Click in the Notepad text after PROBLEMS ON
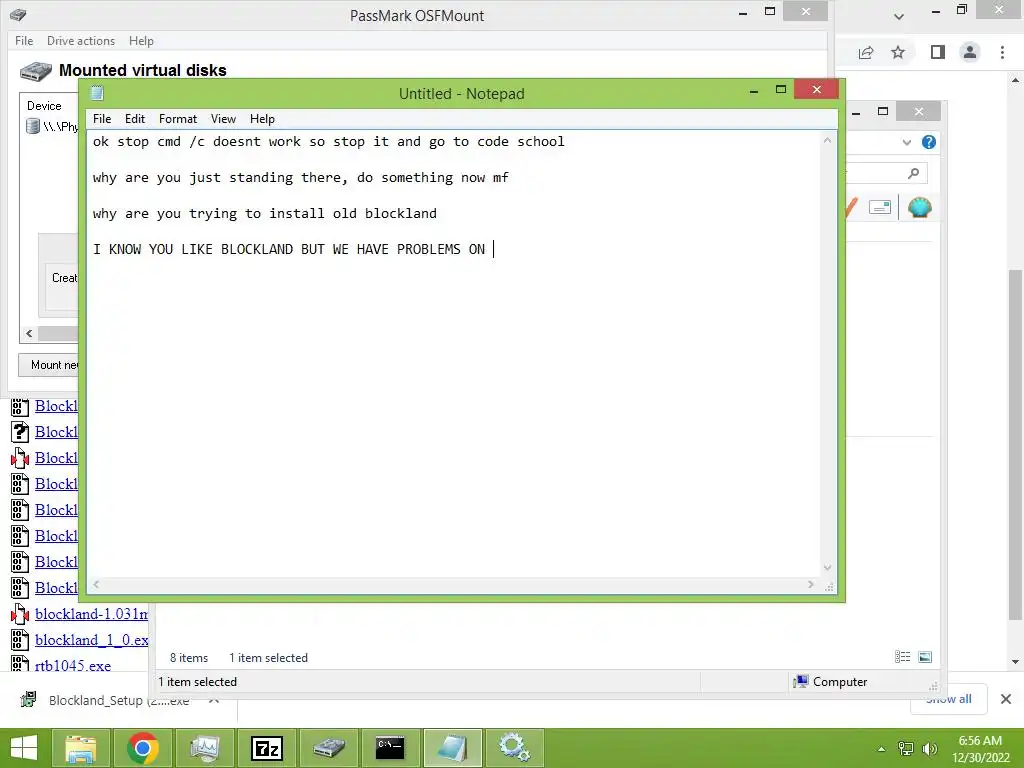 [493, 249]
